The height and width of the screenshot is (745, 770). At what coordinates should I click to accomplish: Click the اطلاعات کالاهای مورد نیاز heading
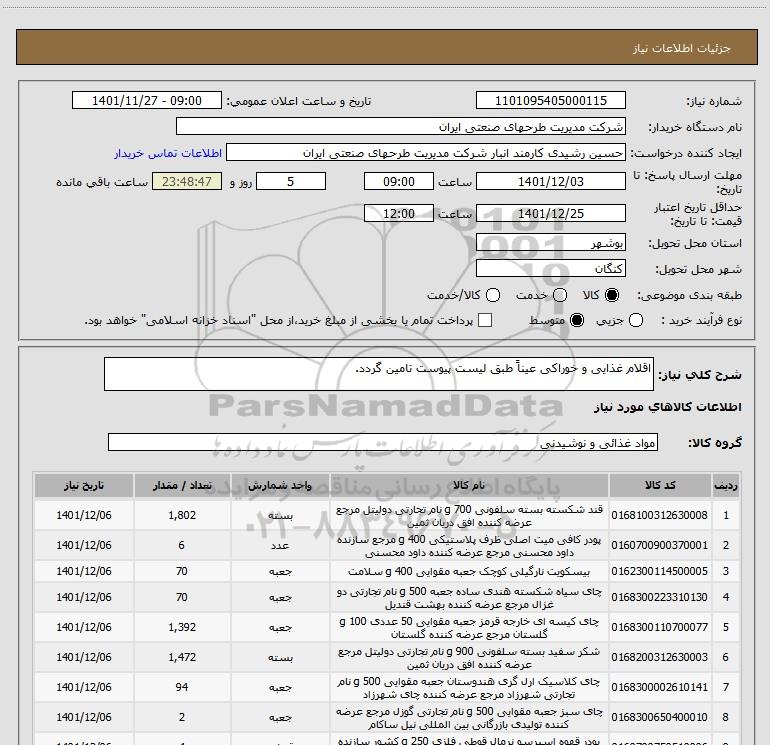pyautogui.click(x=667, y=407)
